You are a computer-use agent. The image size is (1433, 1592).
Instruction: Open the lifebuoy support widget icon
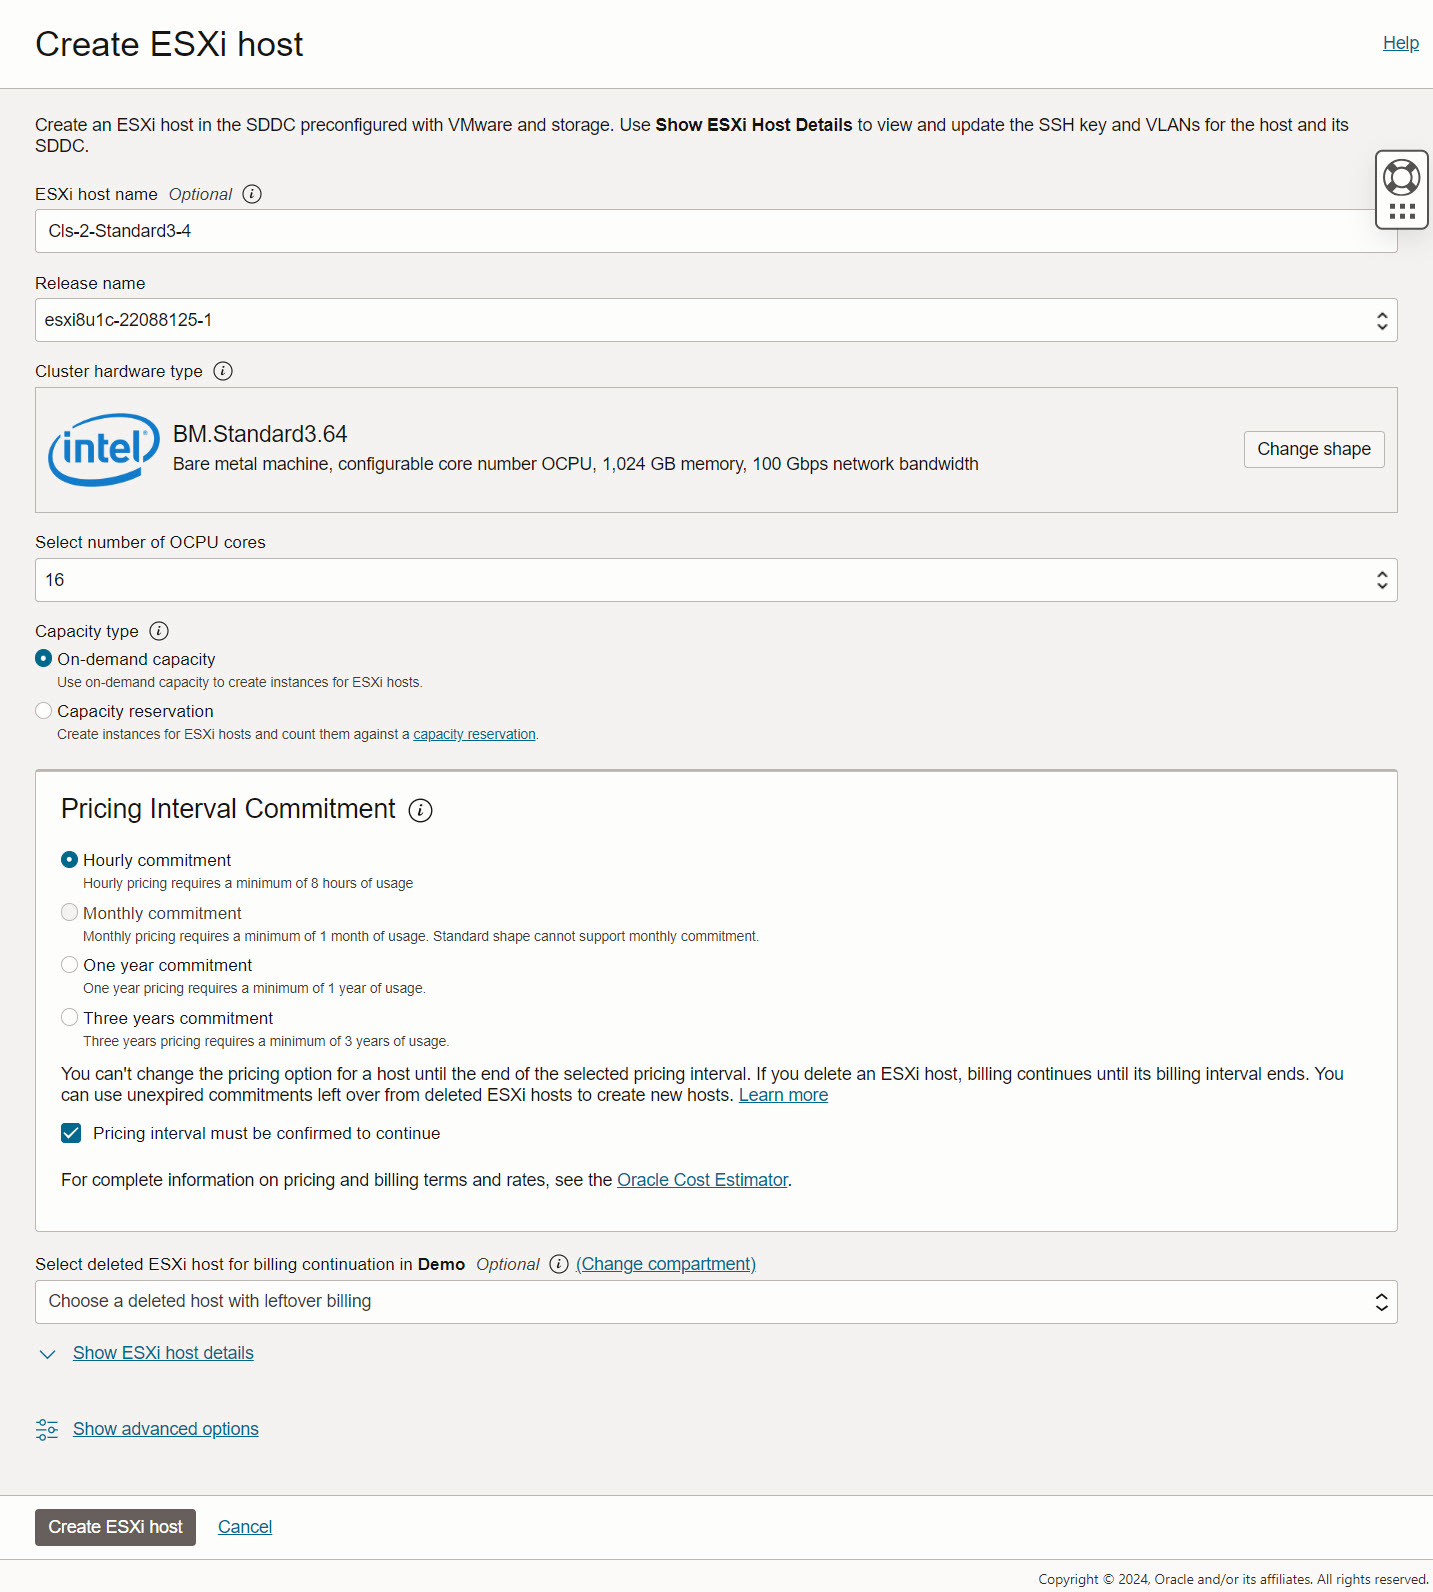click(x=1401, y=177)
